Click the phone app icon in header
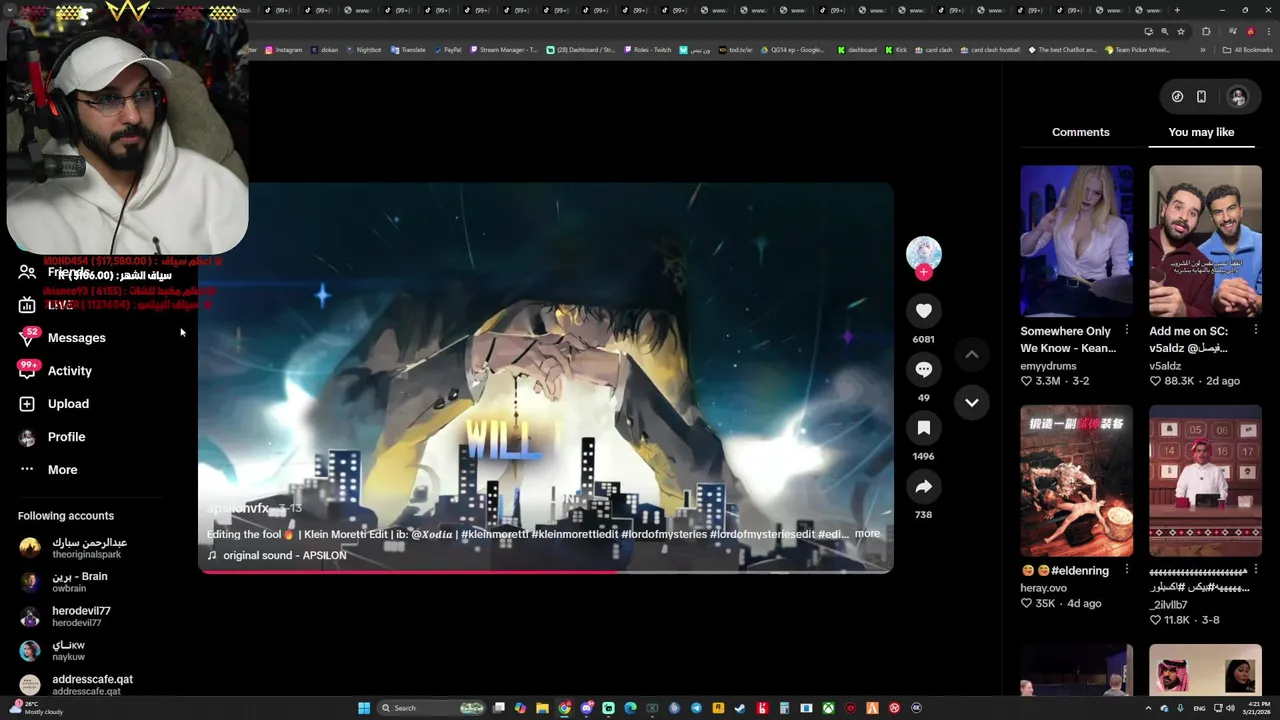Image resolution: width=1280 pixels, height=720 pixels. point(1201,97)
